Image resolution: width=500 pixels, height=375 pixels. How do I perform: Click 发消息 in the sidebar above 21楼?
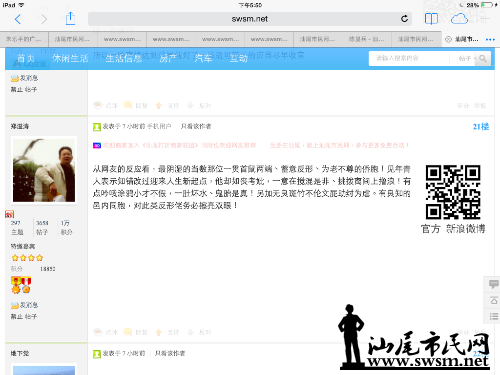[x=24, y=78]
